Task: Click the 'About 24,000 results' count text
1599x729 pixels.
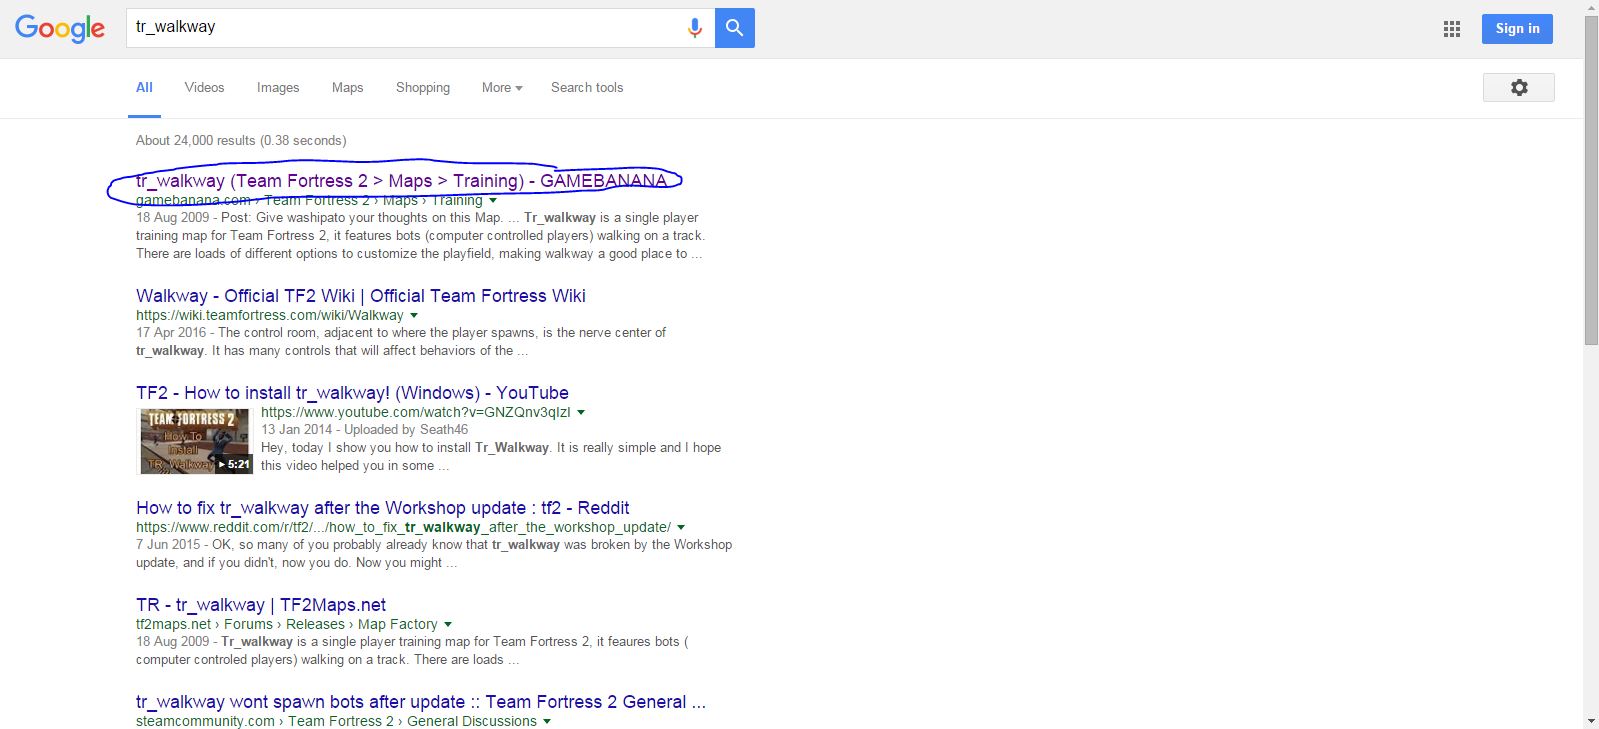Action: [x=241, y=141]
